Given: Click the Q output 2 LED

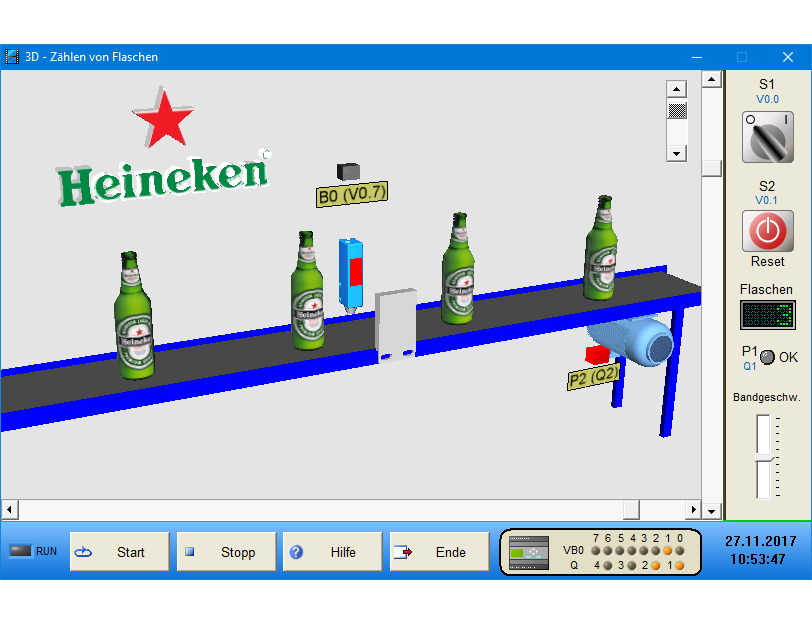Looking at the screenshot, I should (x=656, y=565).
